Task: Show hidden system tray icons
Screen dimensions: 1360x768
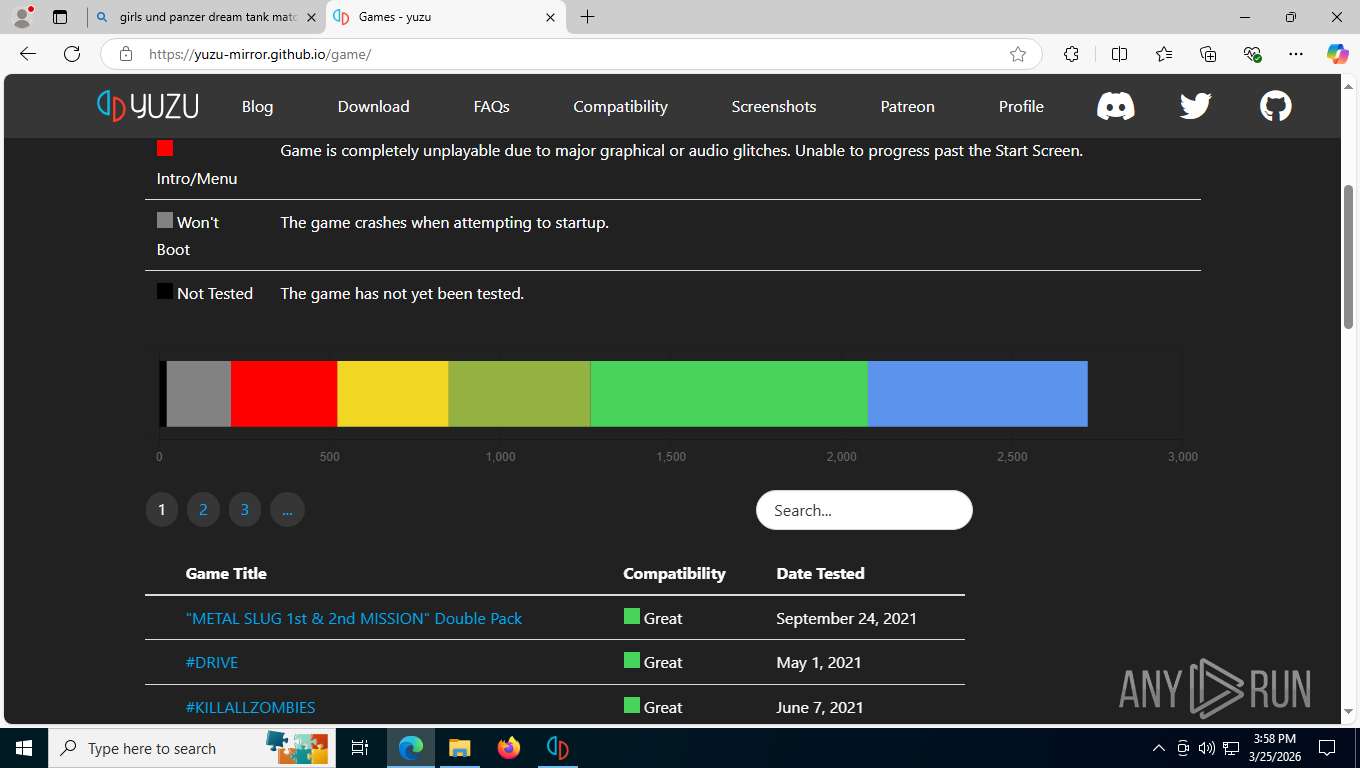Action: (1159, 748)
